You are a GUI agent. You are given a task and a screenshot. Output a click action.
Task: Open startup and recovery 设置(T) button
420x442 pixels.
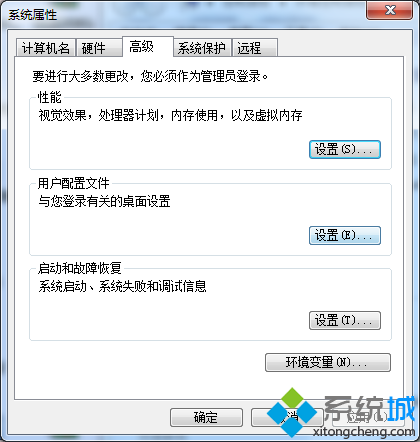345,320
